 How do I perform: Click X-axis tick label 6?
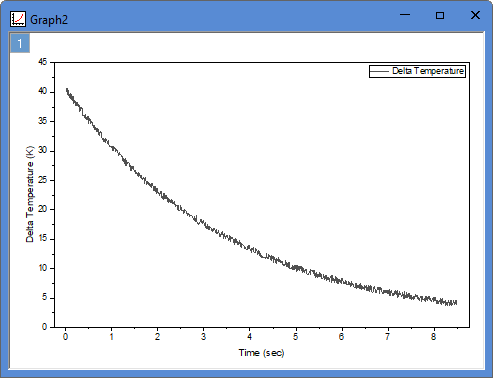[x=341, y=337]
